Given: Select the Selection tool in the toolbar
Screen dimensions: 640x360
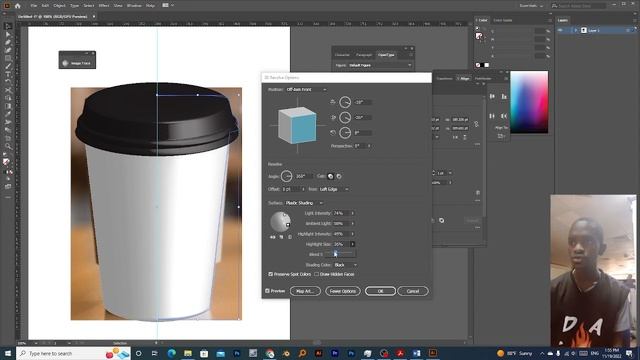Looking at the screenshot, I should coord(8,27).
